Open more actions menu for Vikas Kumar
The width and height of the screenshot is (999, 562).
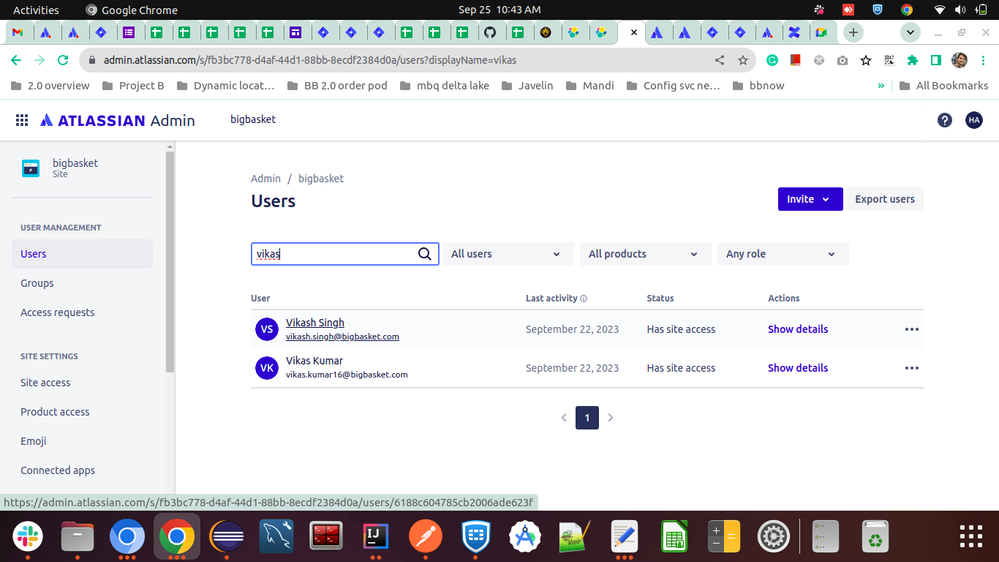click(x=912, y=368)
